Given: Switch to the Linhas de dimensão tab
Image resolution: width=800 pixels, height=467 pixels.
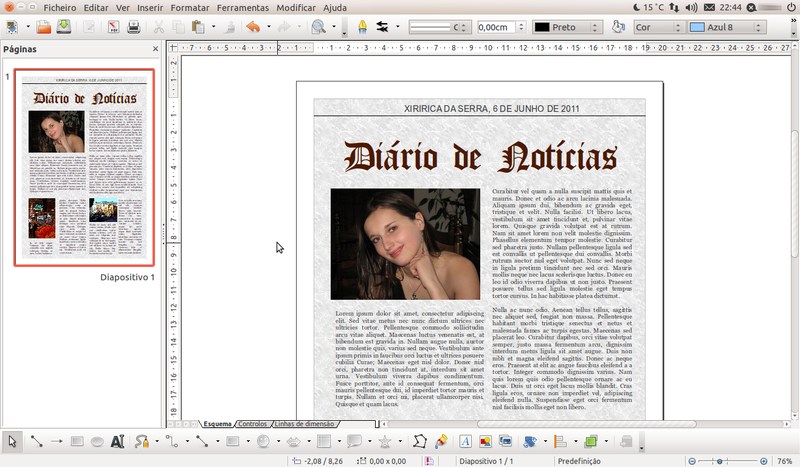Looking at the screenshot, I should (x=304, y=424).
